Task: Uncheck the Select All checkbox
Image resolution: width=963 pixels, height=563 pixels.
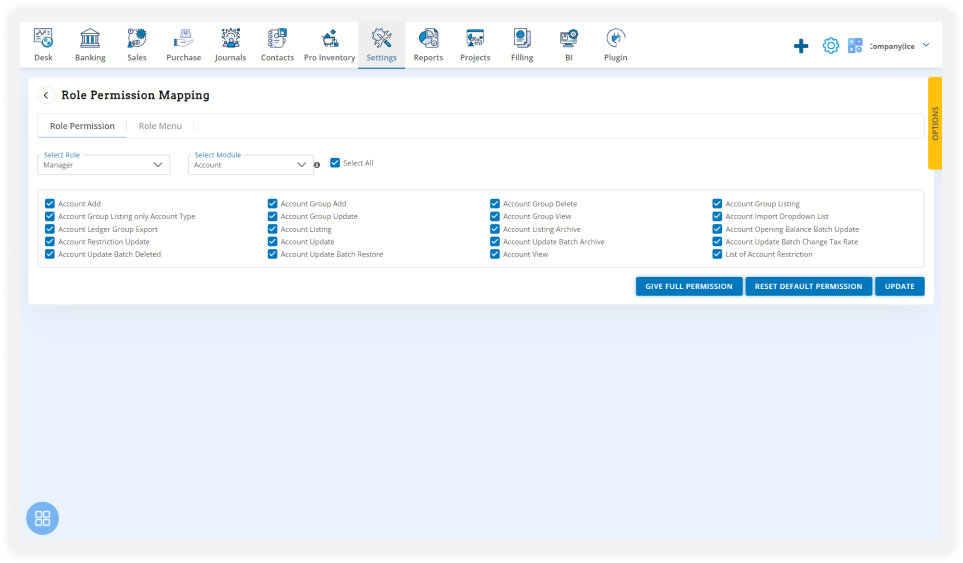Action: [335, 163]
